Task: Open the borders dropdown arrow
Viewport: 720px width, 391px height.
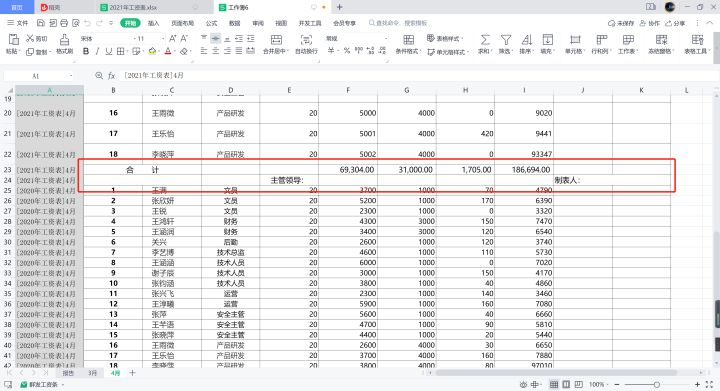Action: click(127, 51)
